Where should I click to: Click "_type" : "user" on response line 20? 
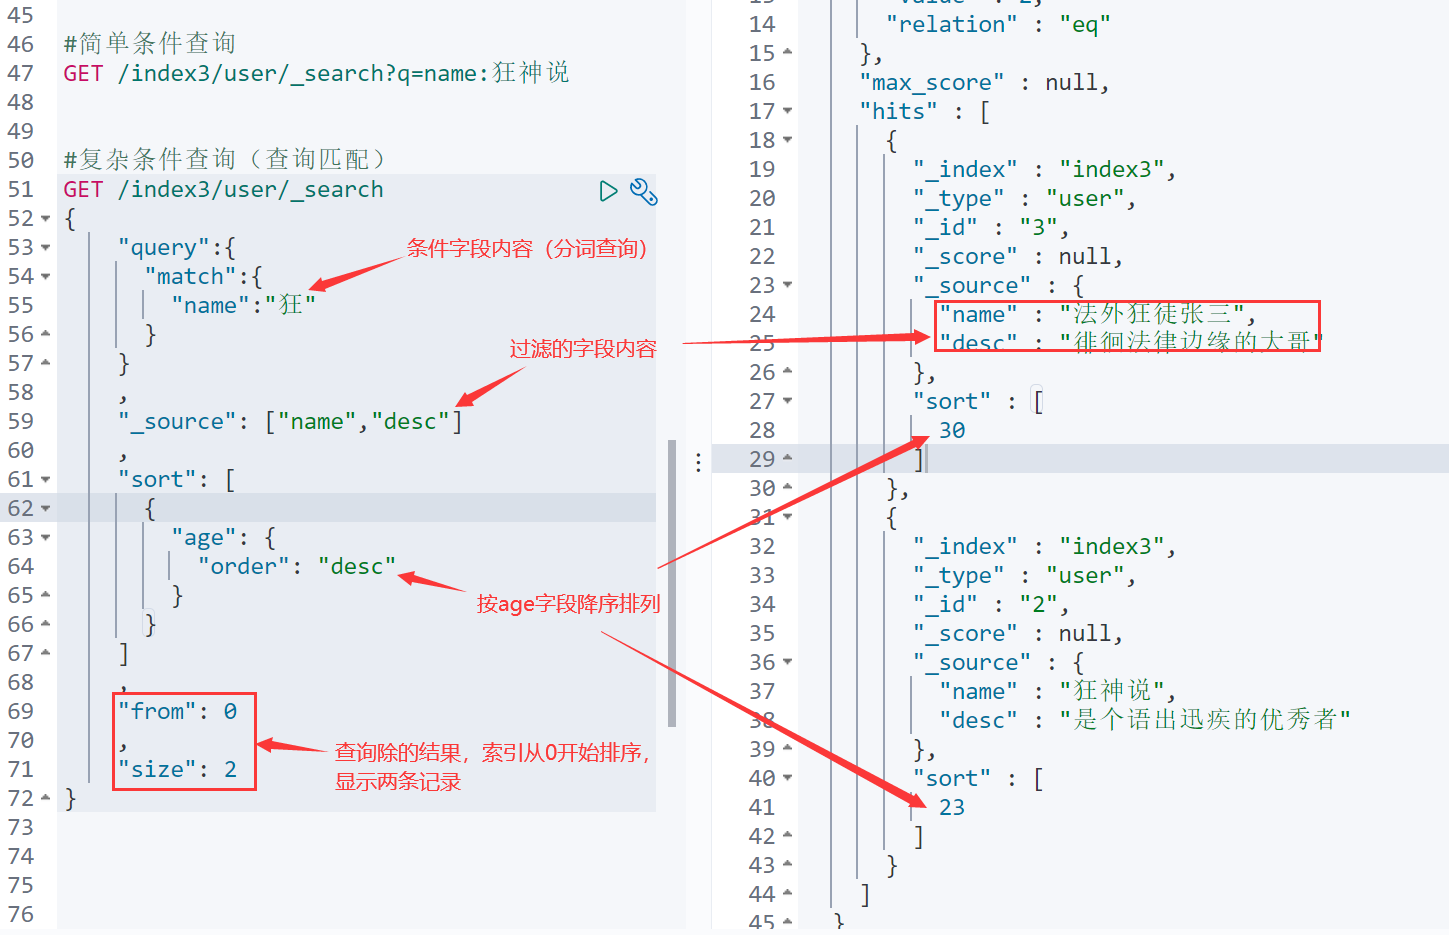point(1025,199)
